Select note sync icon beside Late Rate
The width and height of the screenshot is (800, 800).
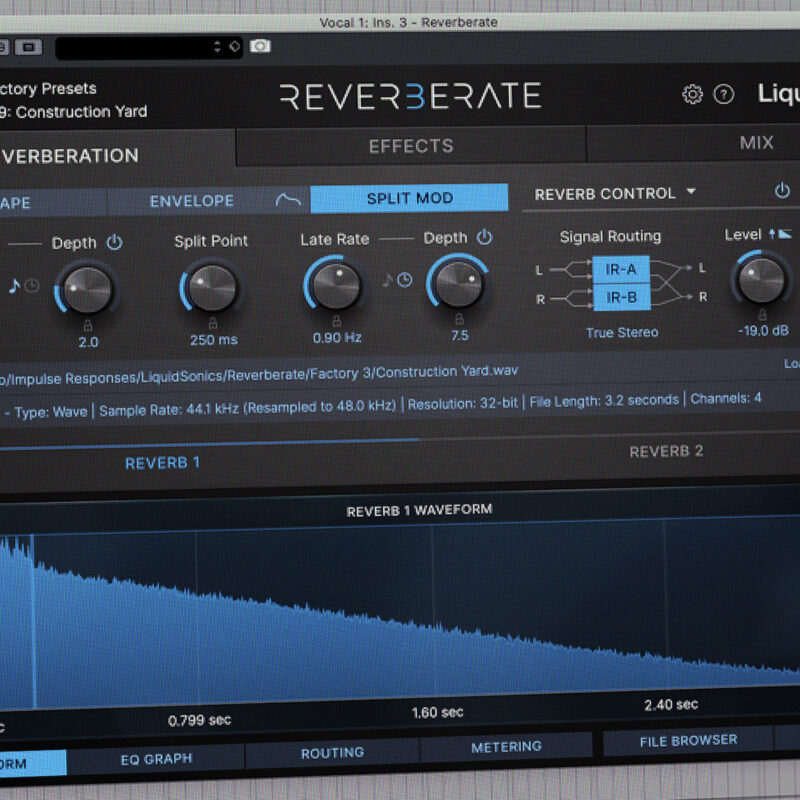tap(388, 280)
